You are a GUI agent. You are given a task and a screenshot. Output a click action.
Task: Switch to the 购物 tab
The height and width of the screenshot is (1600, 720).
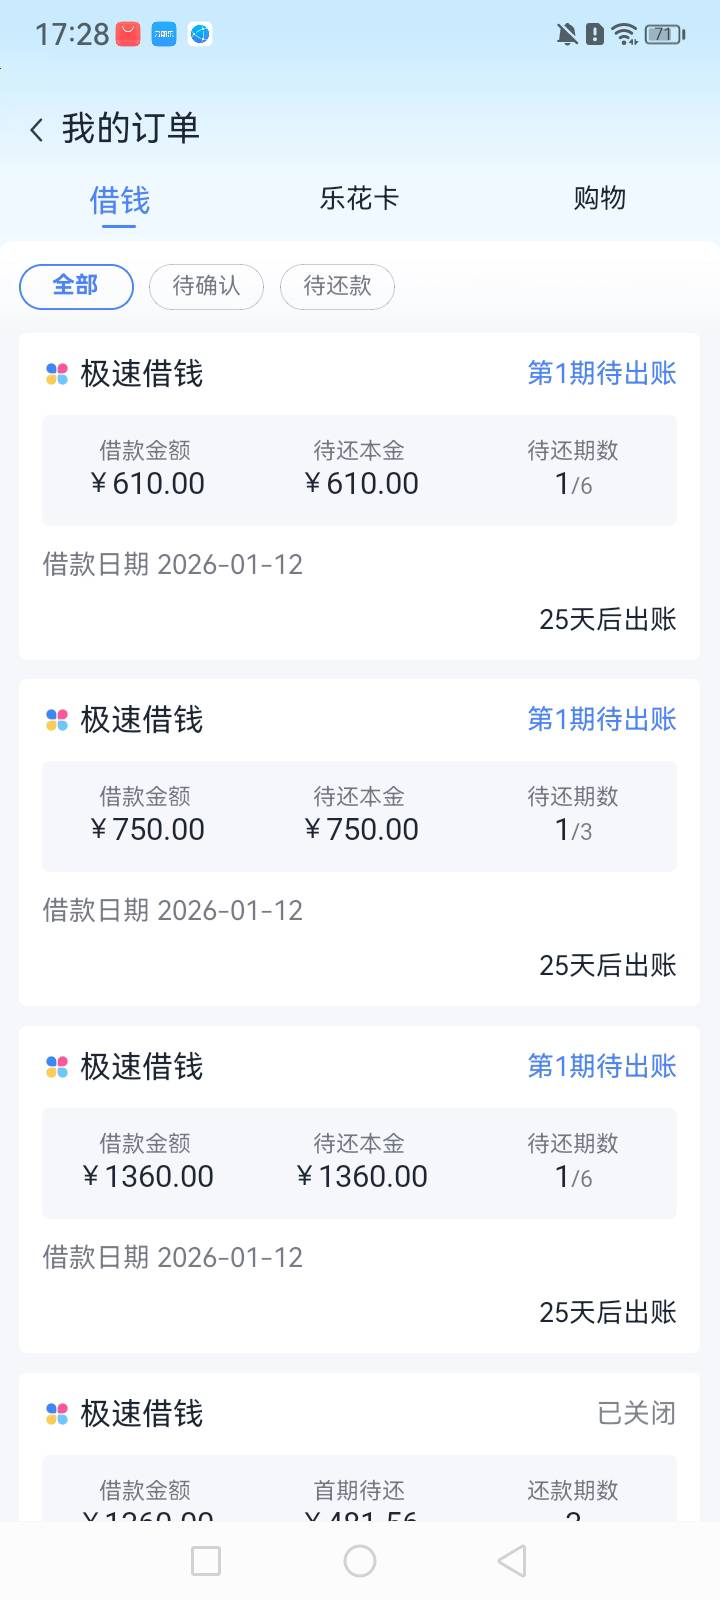599,198
